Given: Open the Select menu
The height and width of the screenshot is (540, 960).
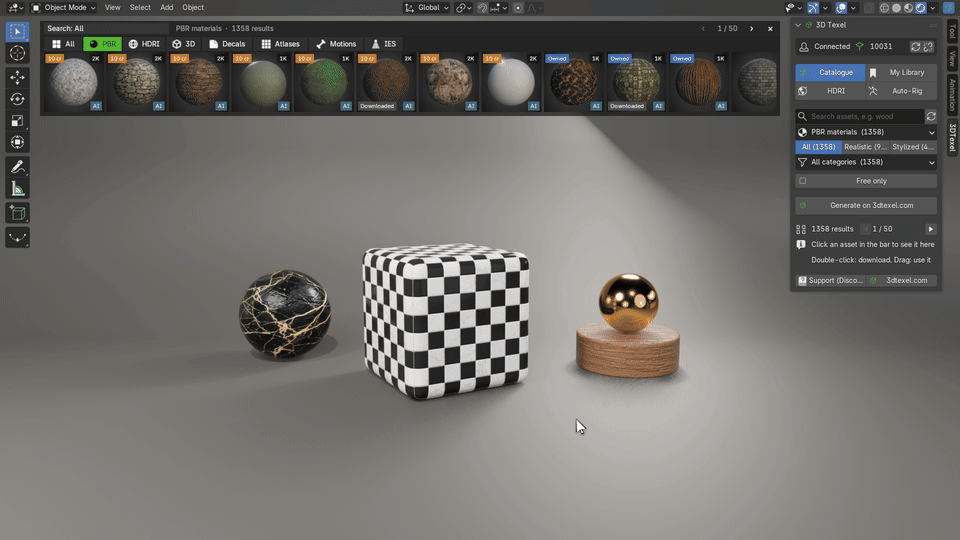Looking at the screenshot, I should click(x=140, y=8).
